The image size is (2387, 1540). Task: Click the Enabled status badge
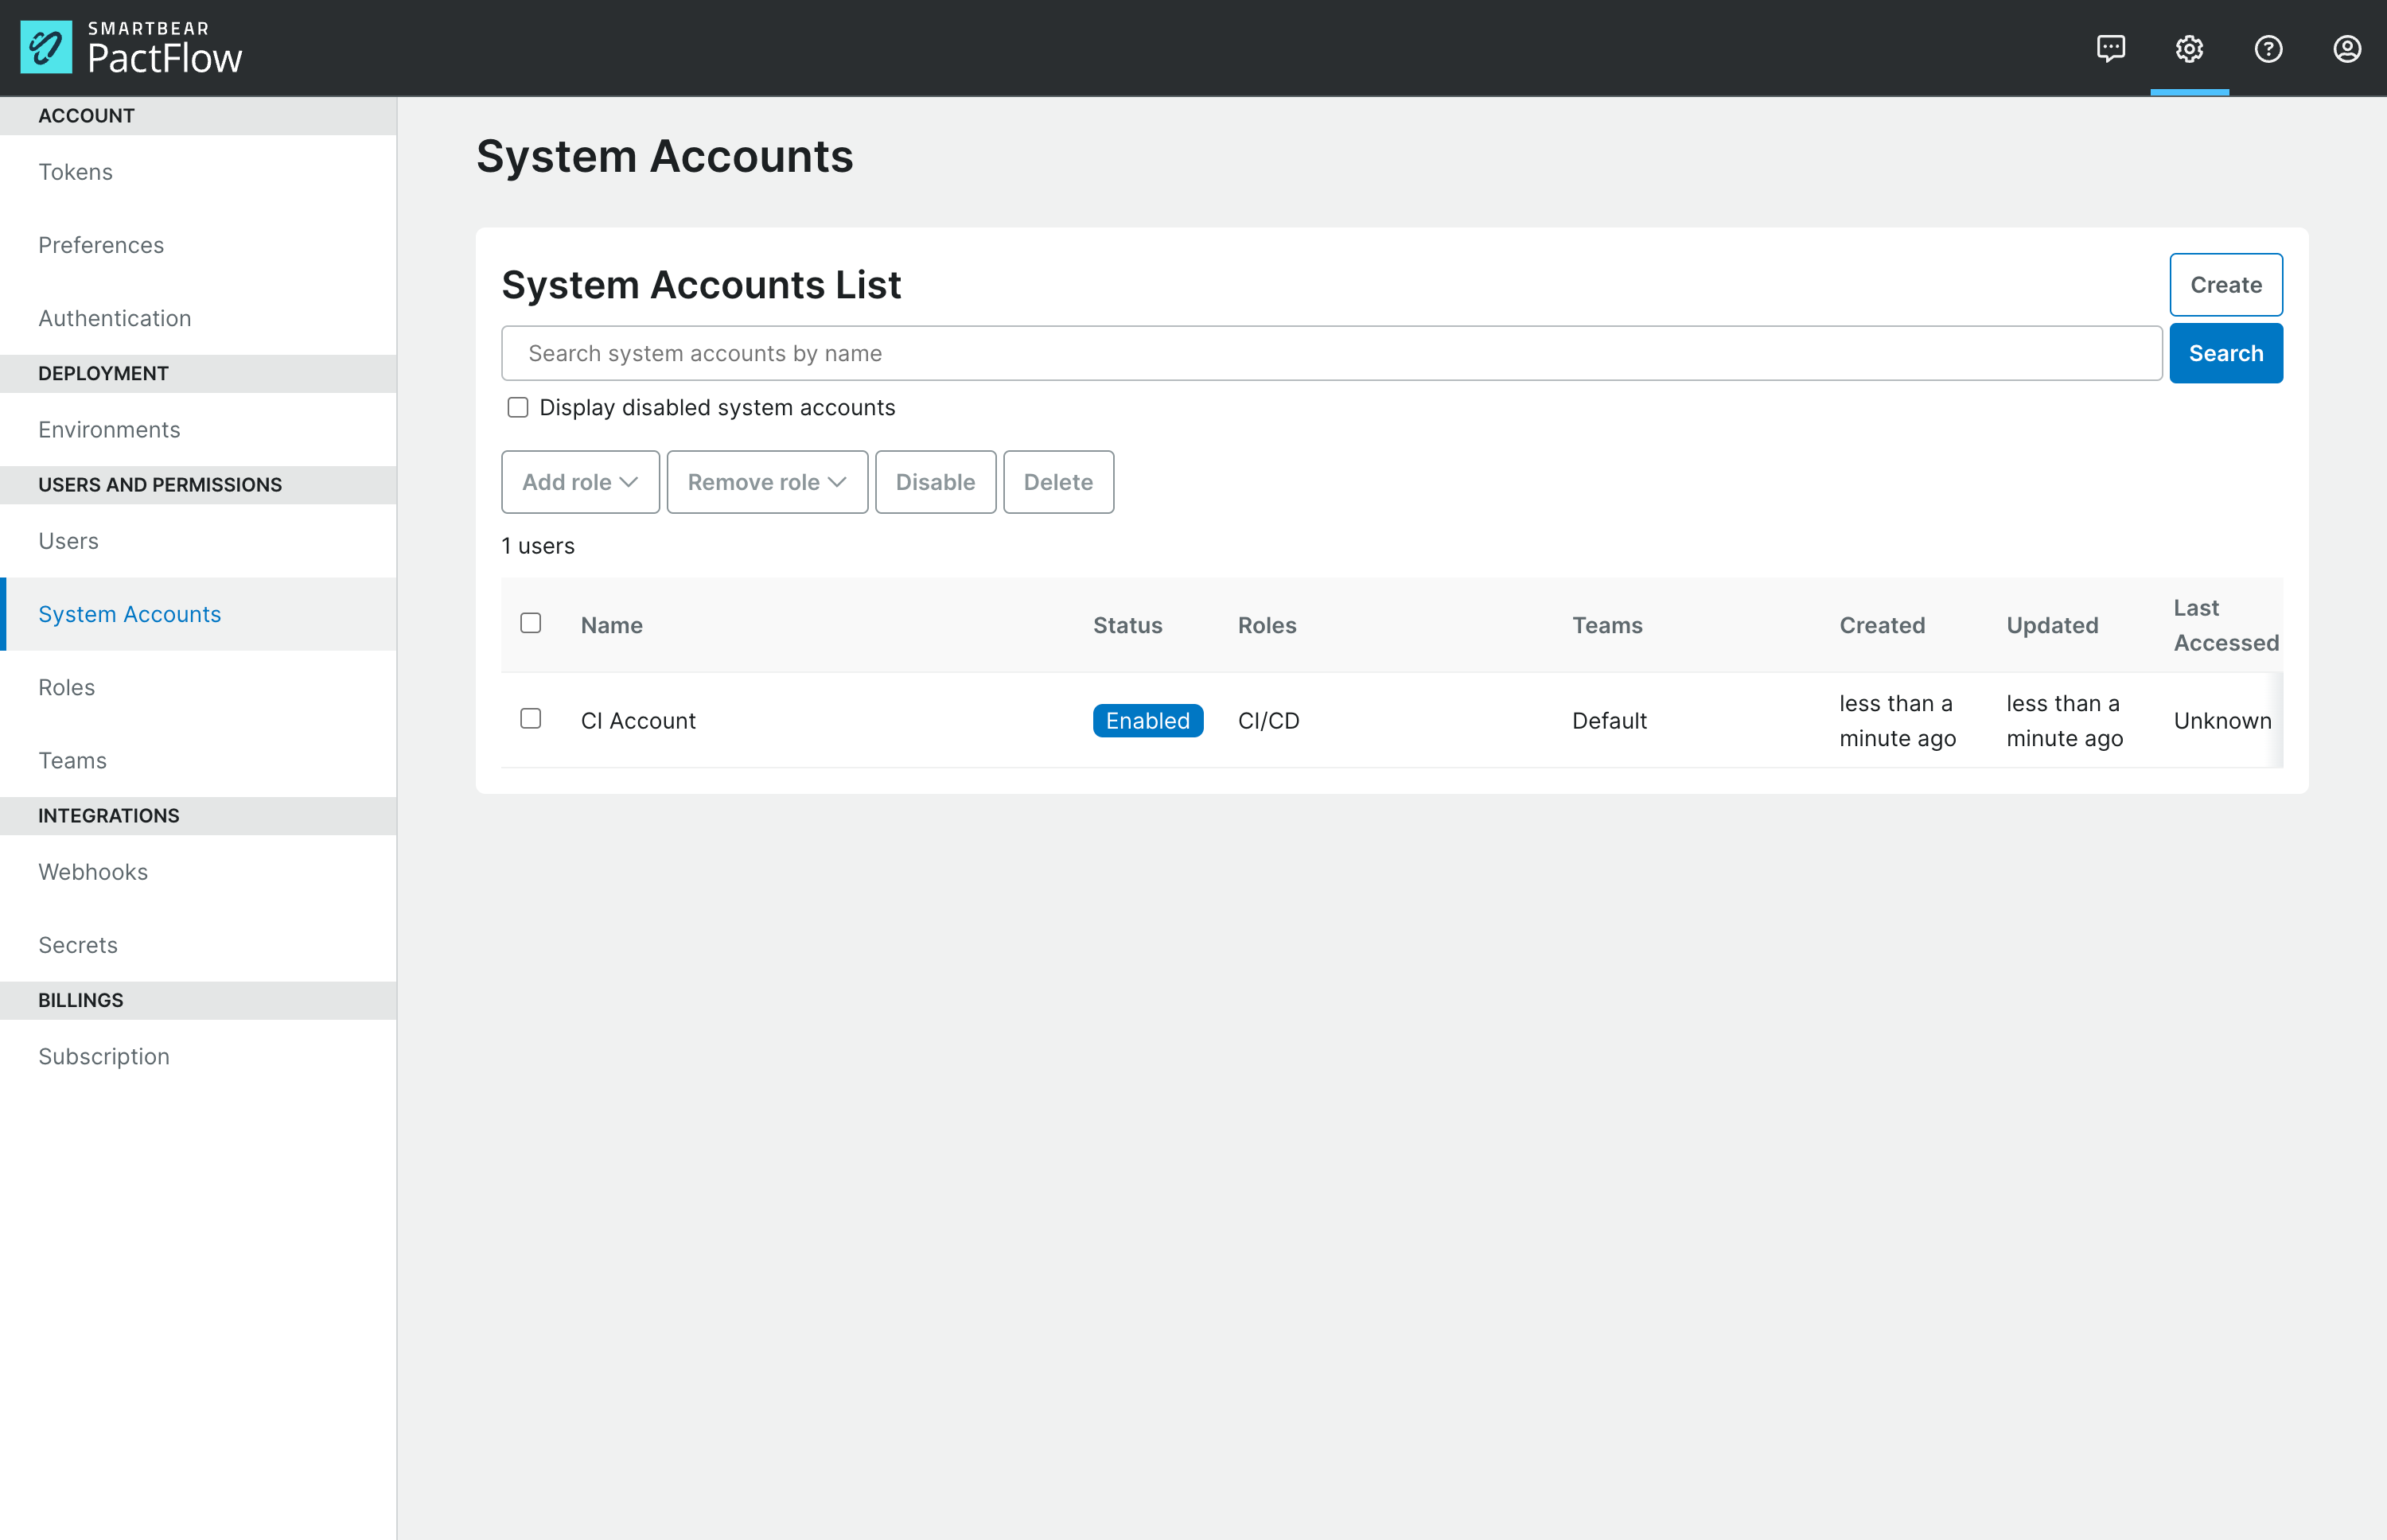pyautogui.click(x=1147, y=719)
